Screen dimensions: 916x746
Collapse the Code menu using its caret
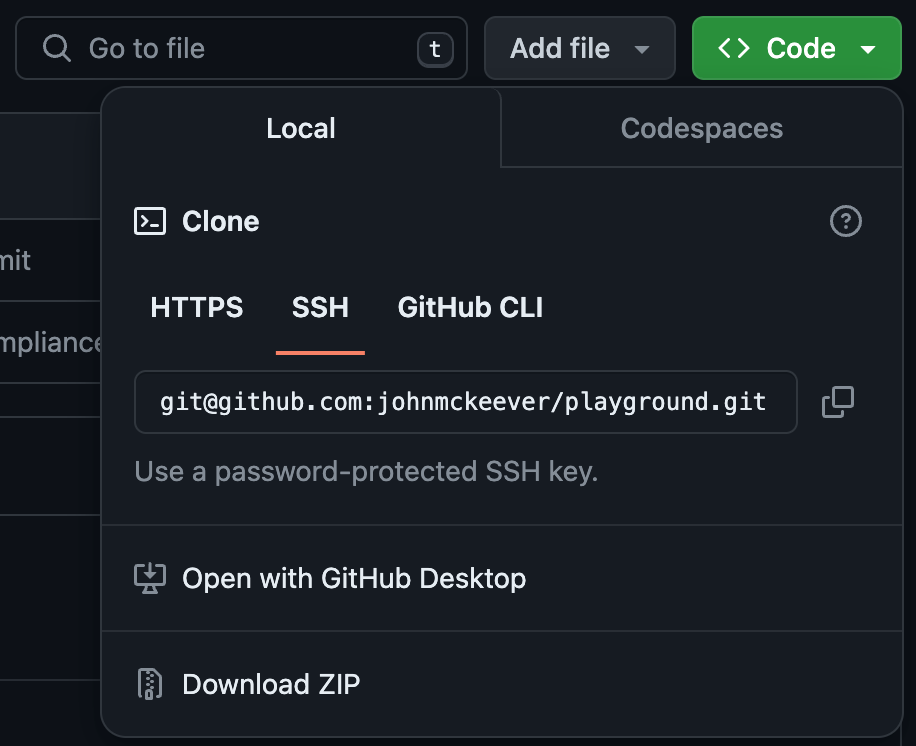click(868, 49)
